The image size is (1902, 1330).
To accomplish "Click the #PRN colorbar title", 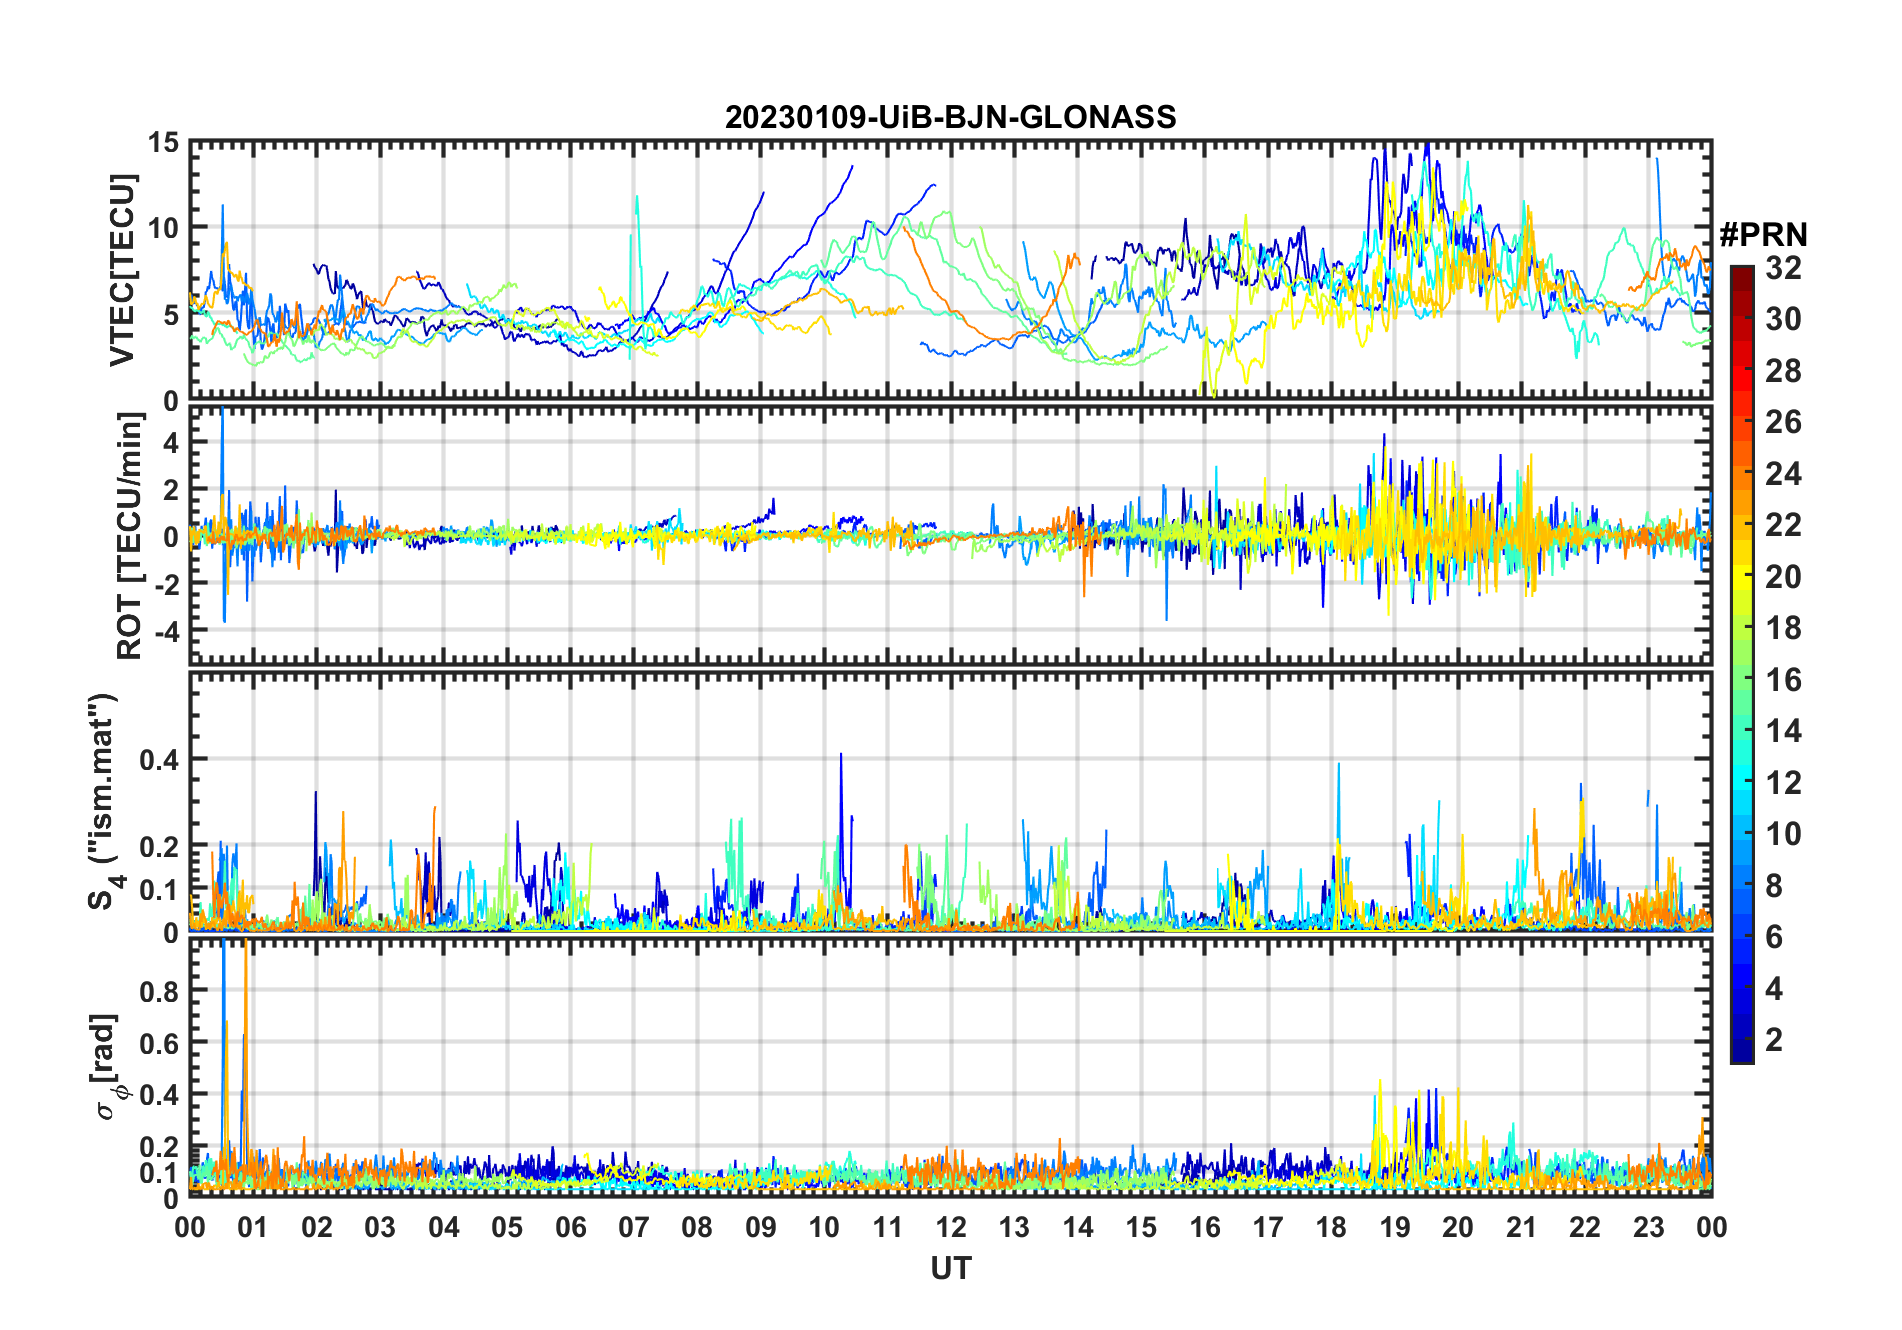I will pyautogui.click(x=1763, y=235).
